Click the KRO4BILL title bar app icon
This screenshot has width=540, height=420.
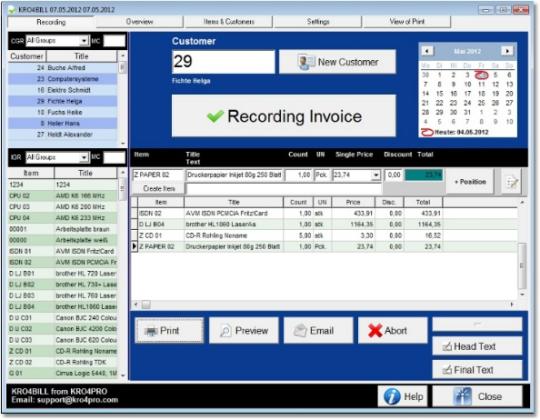[12, 10]
